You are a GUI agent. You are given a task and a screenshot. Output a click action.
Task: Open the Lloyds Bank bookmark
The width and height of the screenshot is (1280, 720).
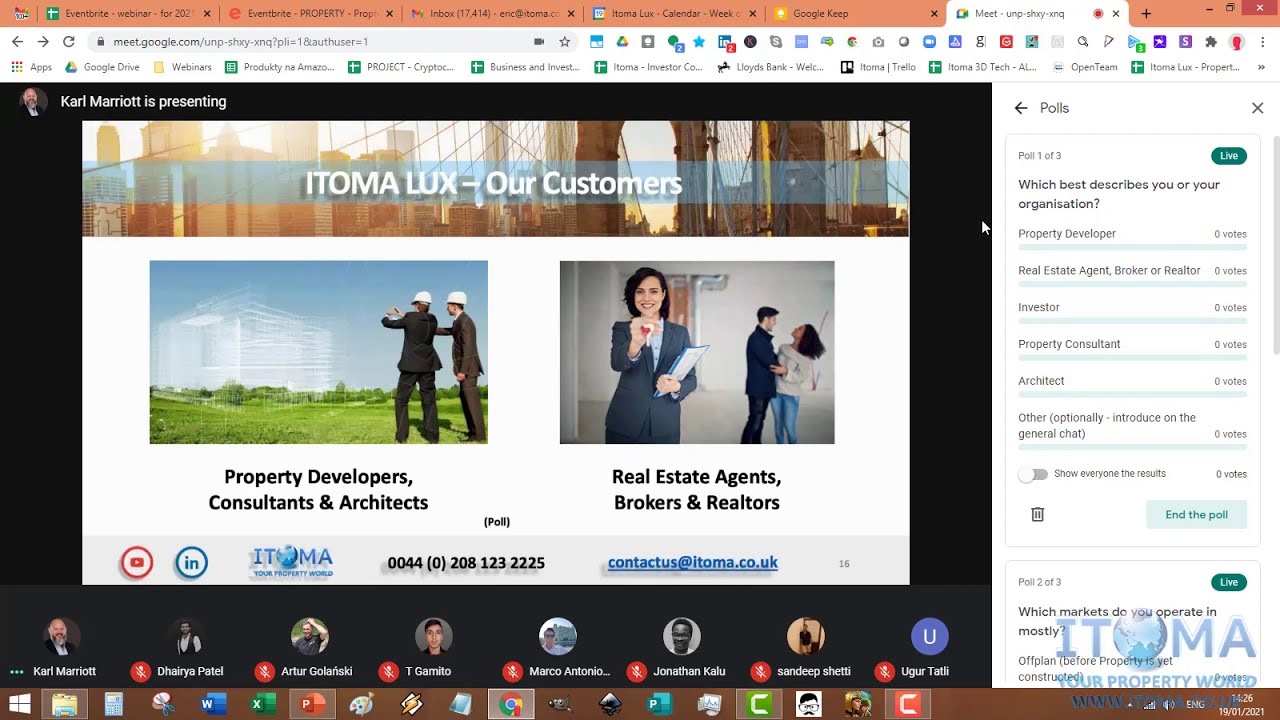771,67
